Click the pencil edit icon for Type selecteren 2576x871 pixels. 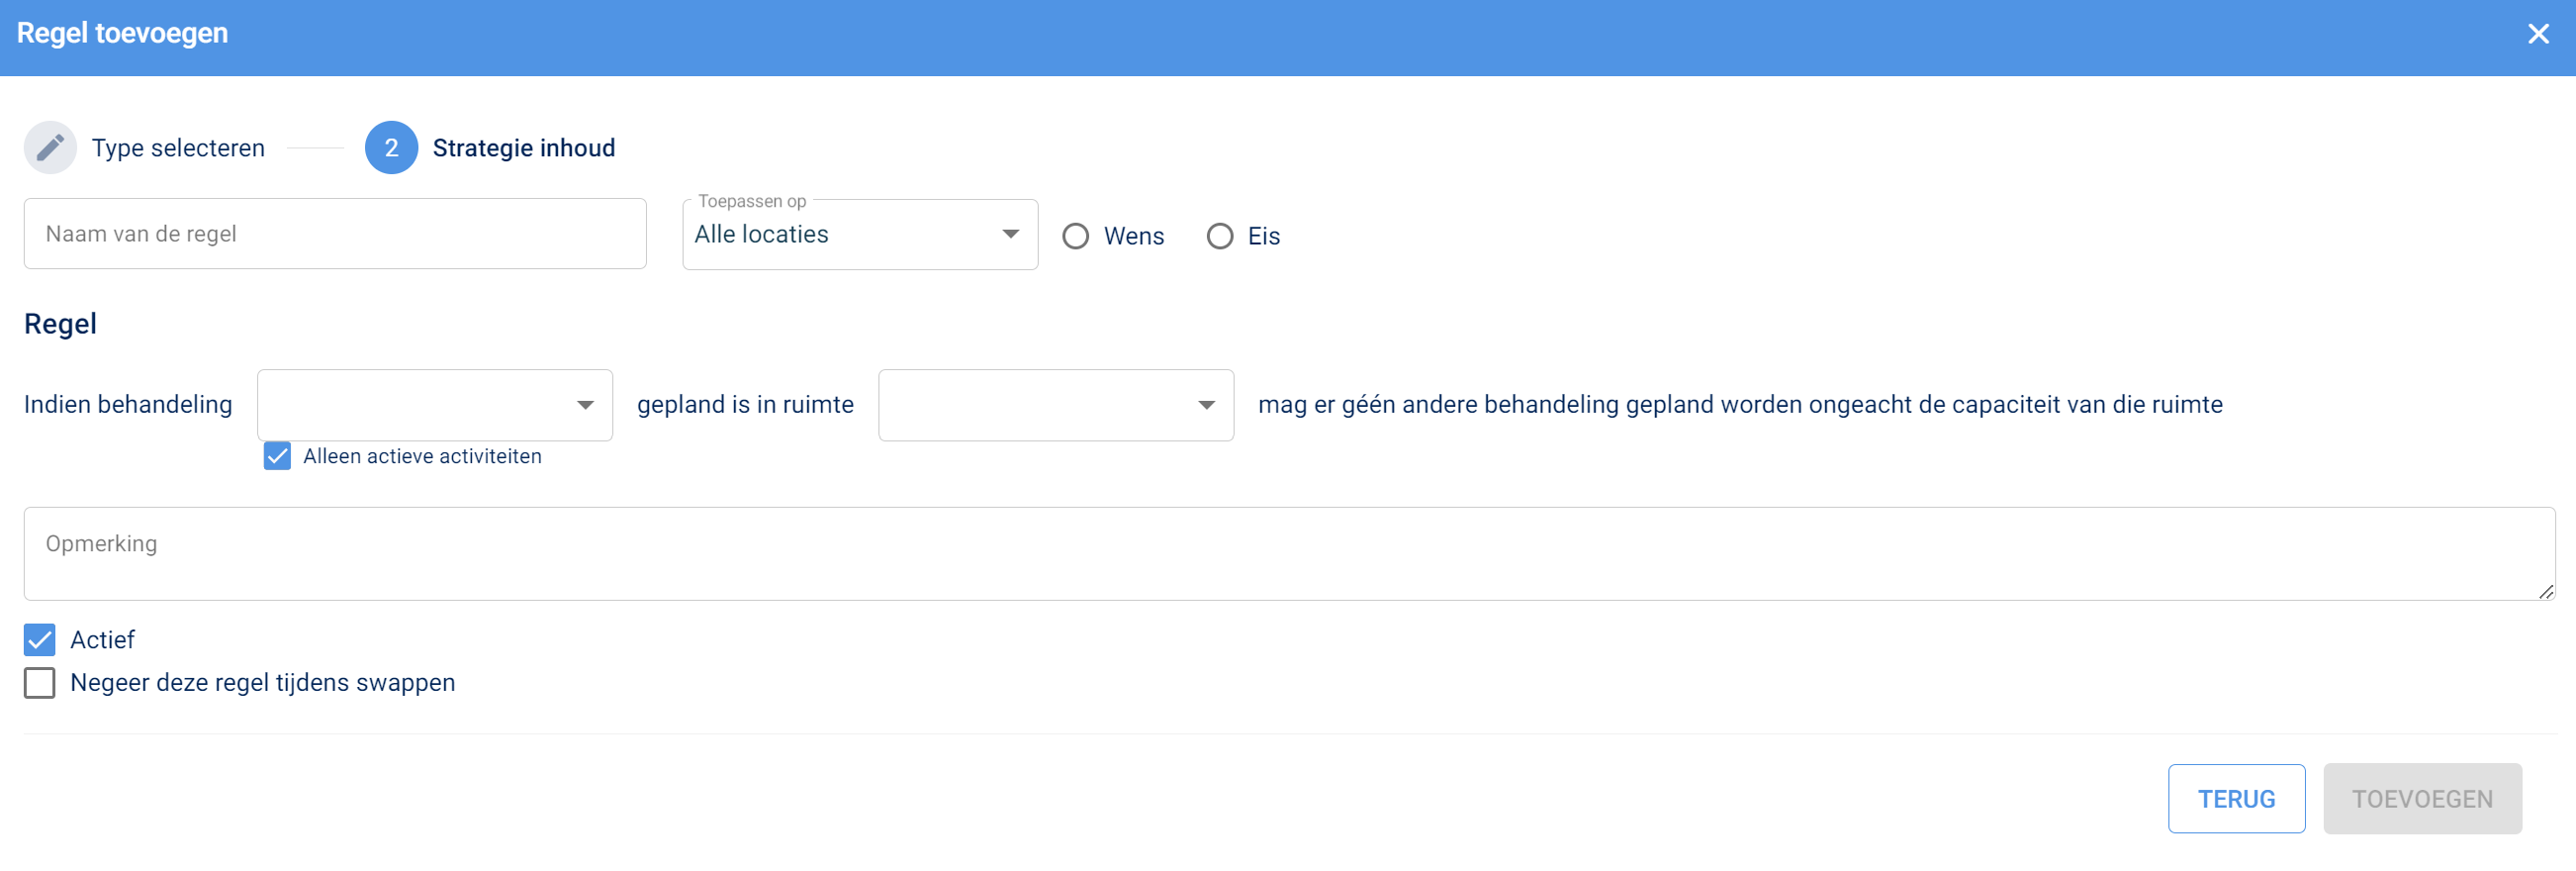50,148
